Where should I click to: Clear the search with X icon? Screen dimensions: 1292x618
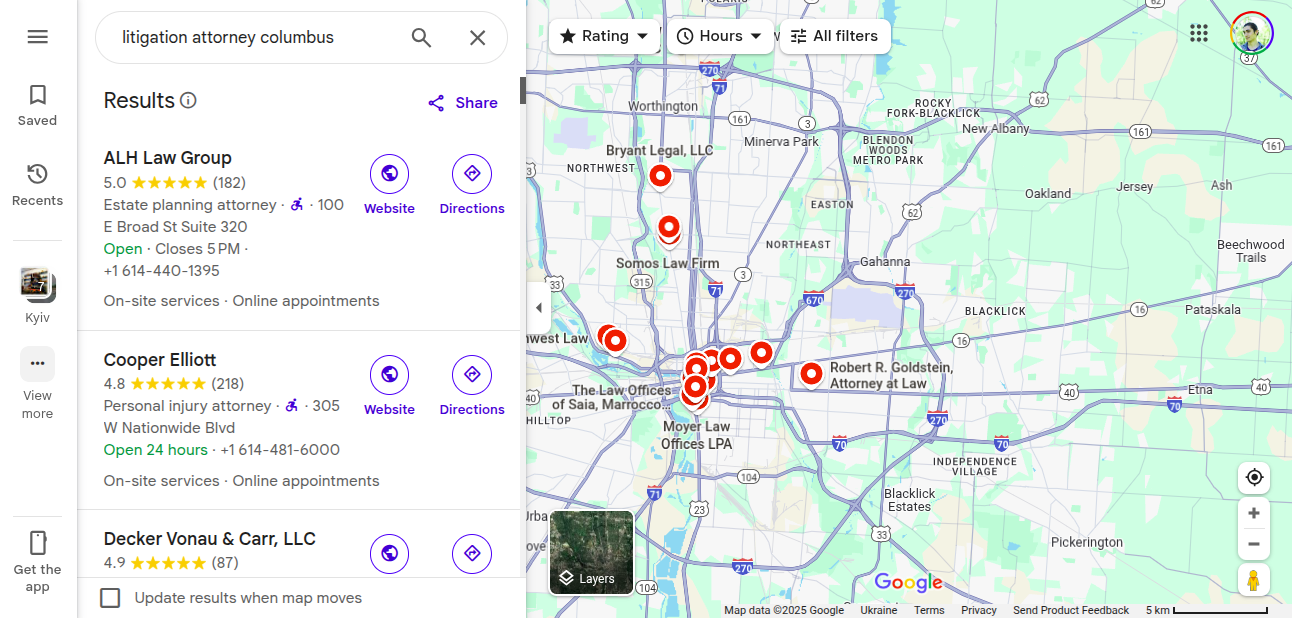click(478, 38)
